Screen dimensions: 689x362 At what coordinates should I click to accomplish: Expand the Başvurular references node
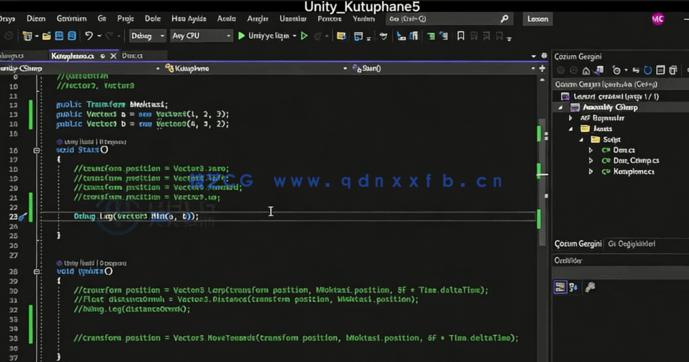(571, 118)
